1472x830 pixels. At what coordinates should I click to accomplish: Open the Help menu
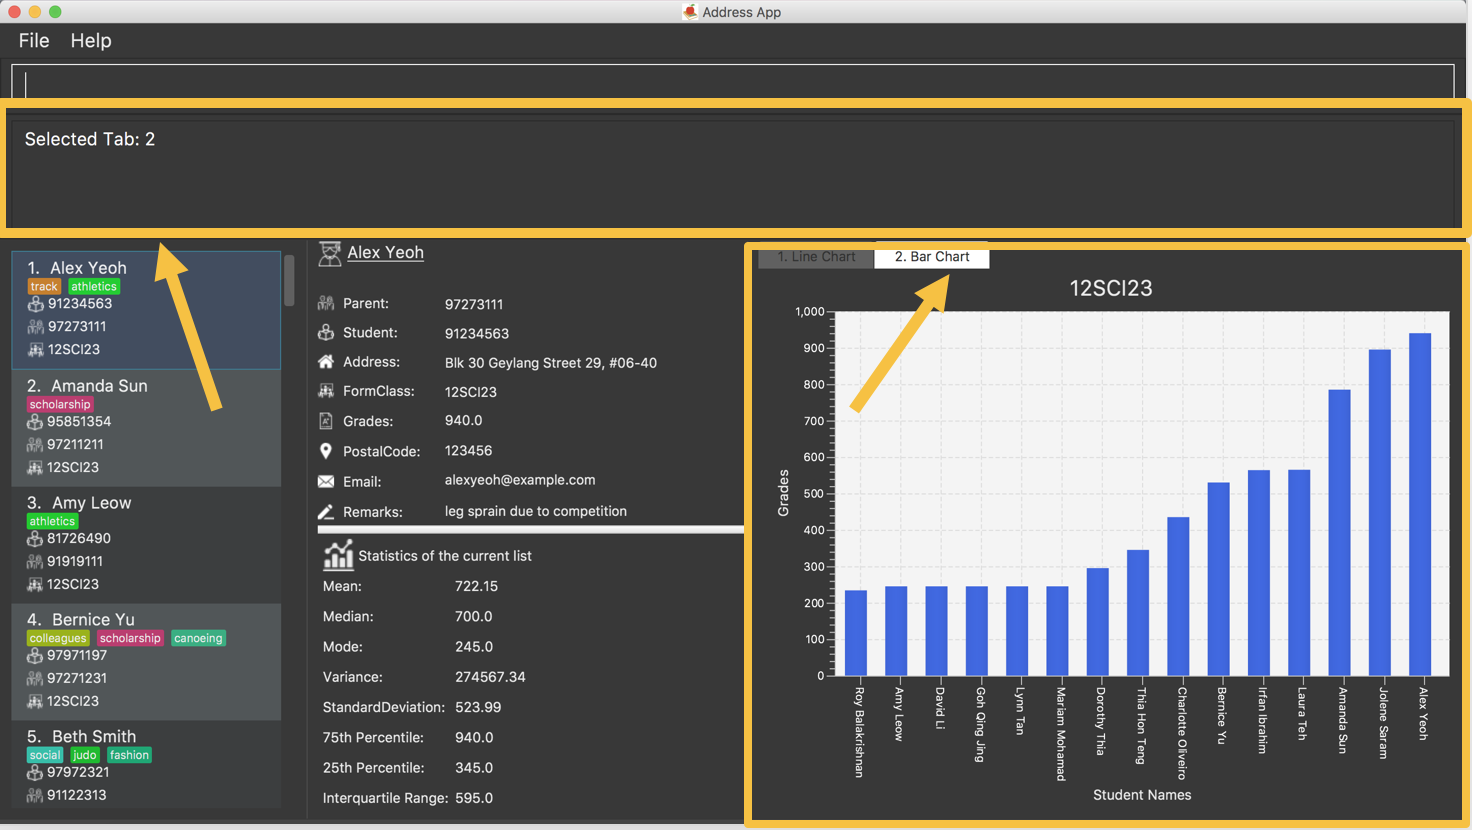[91, 41]
